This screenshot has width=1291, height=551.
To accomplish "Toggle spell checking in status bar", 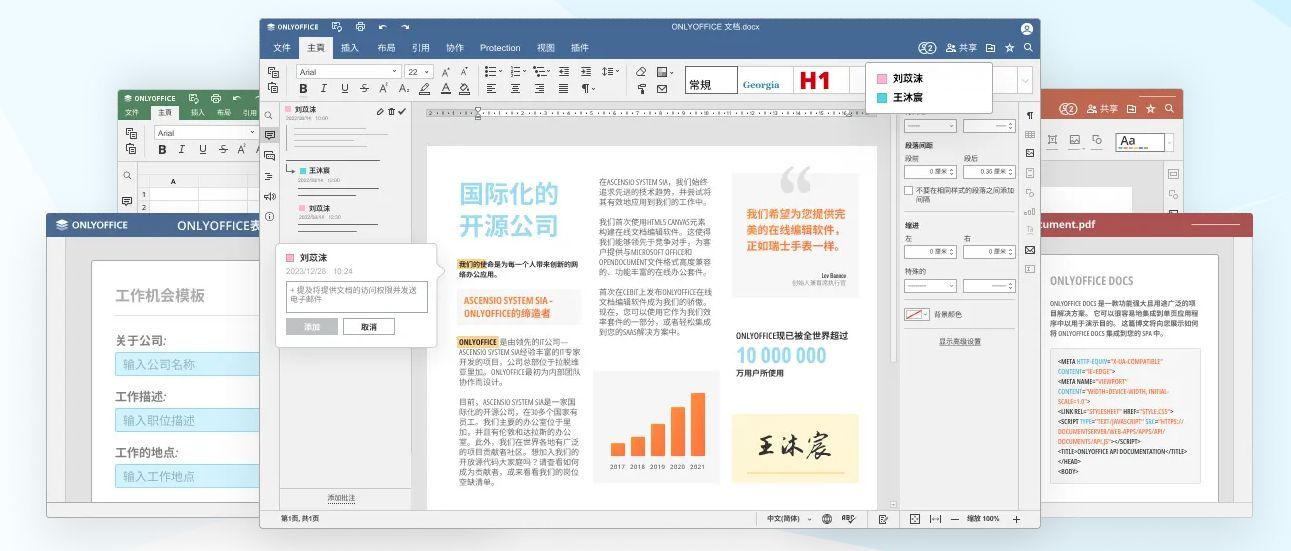I will tap(848, 519).
